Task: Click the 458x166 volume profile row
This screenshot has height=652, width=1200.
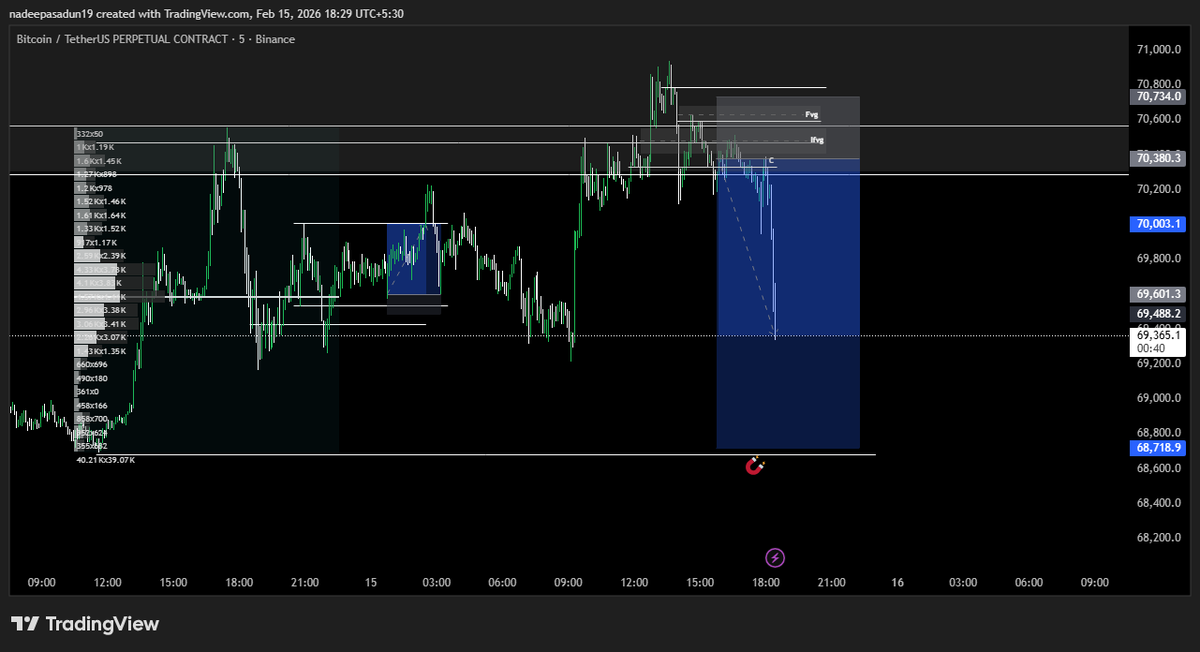Action: (x=91, y=405)
